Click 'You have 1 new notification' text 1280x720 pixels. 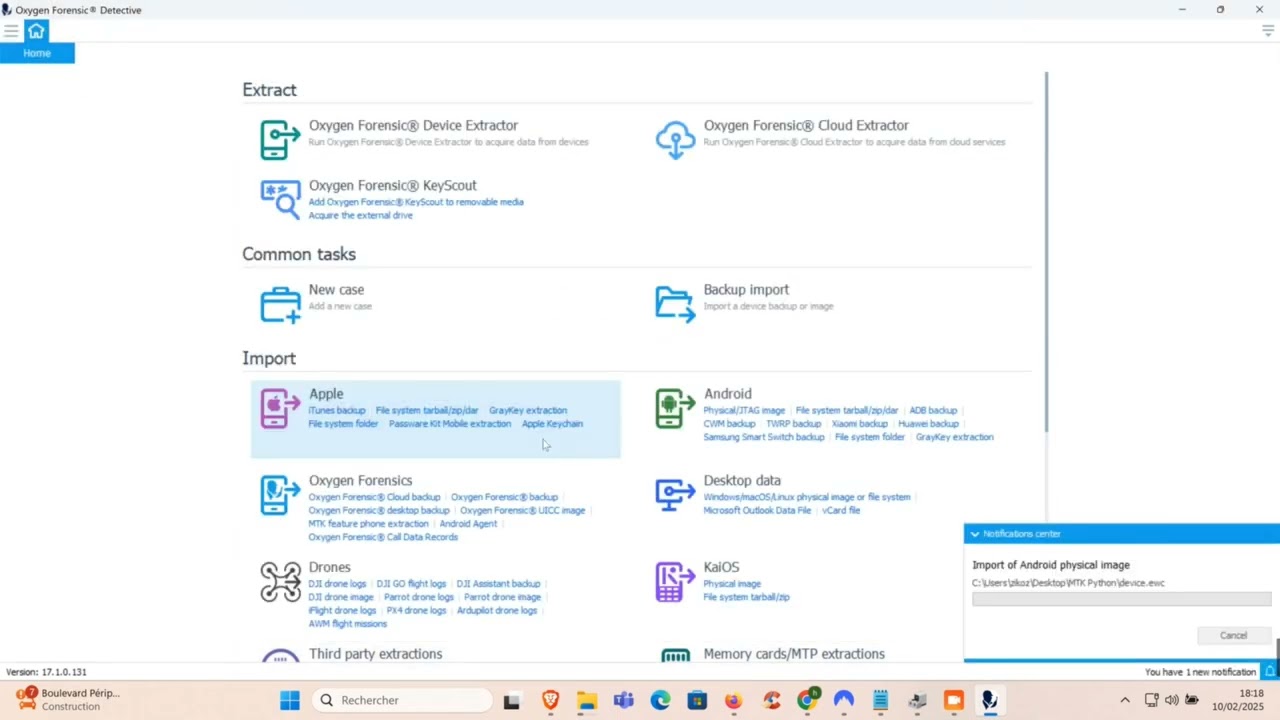click(1200, 672)
